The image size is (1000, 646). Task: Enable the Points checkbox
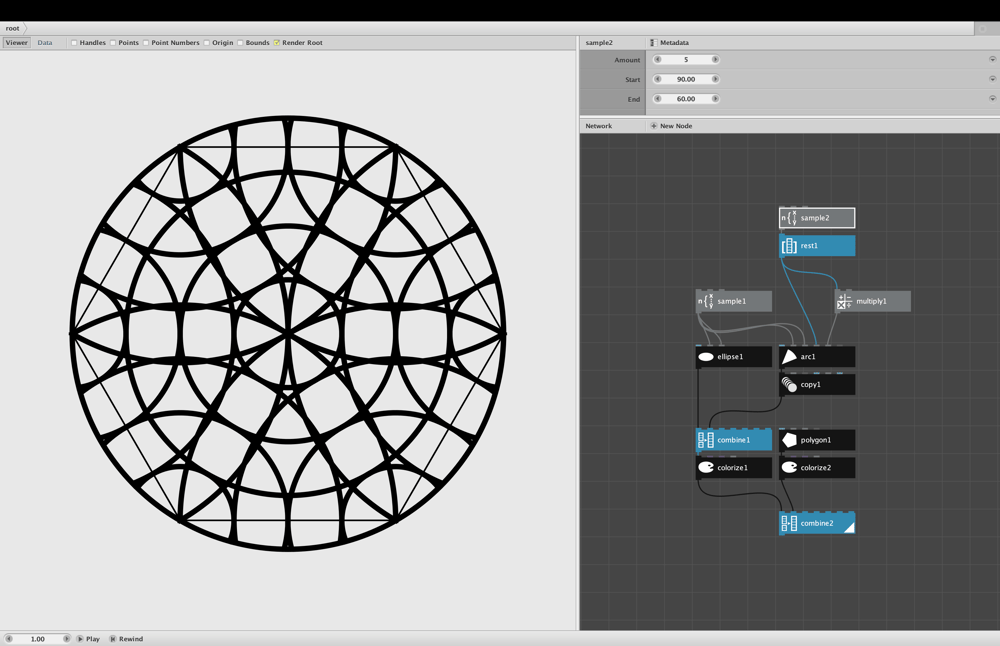(113, 43)
